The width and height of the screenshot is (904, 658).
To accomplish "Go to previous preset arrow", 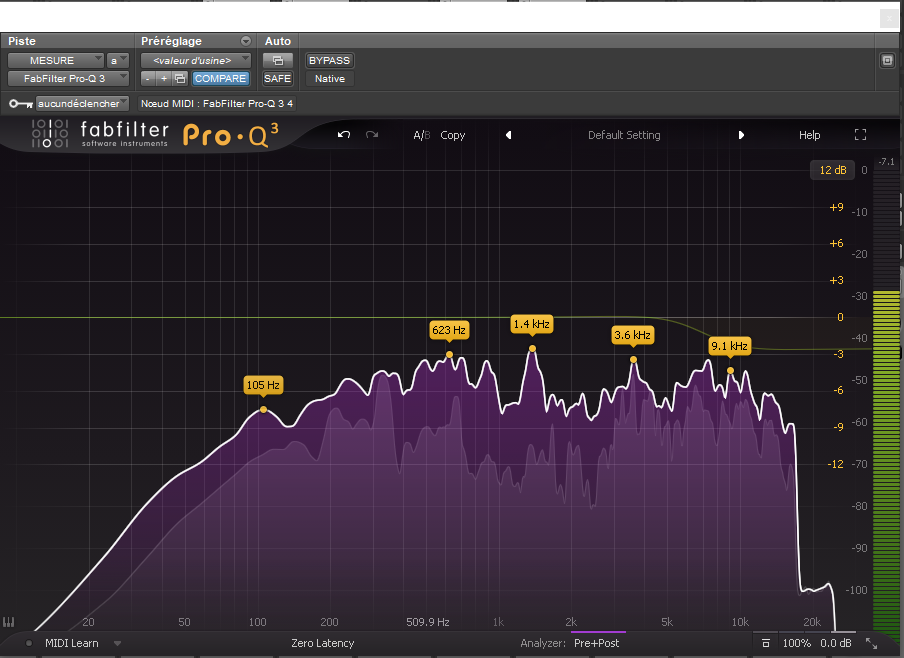I will tap(508, 135).
